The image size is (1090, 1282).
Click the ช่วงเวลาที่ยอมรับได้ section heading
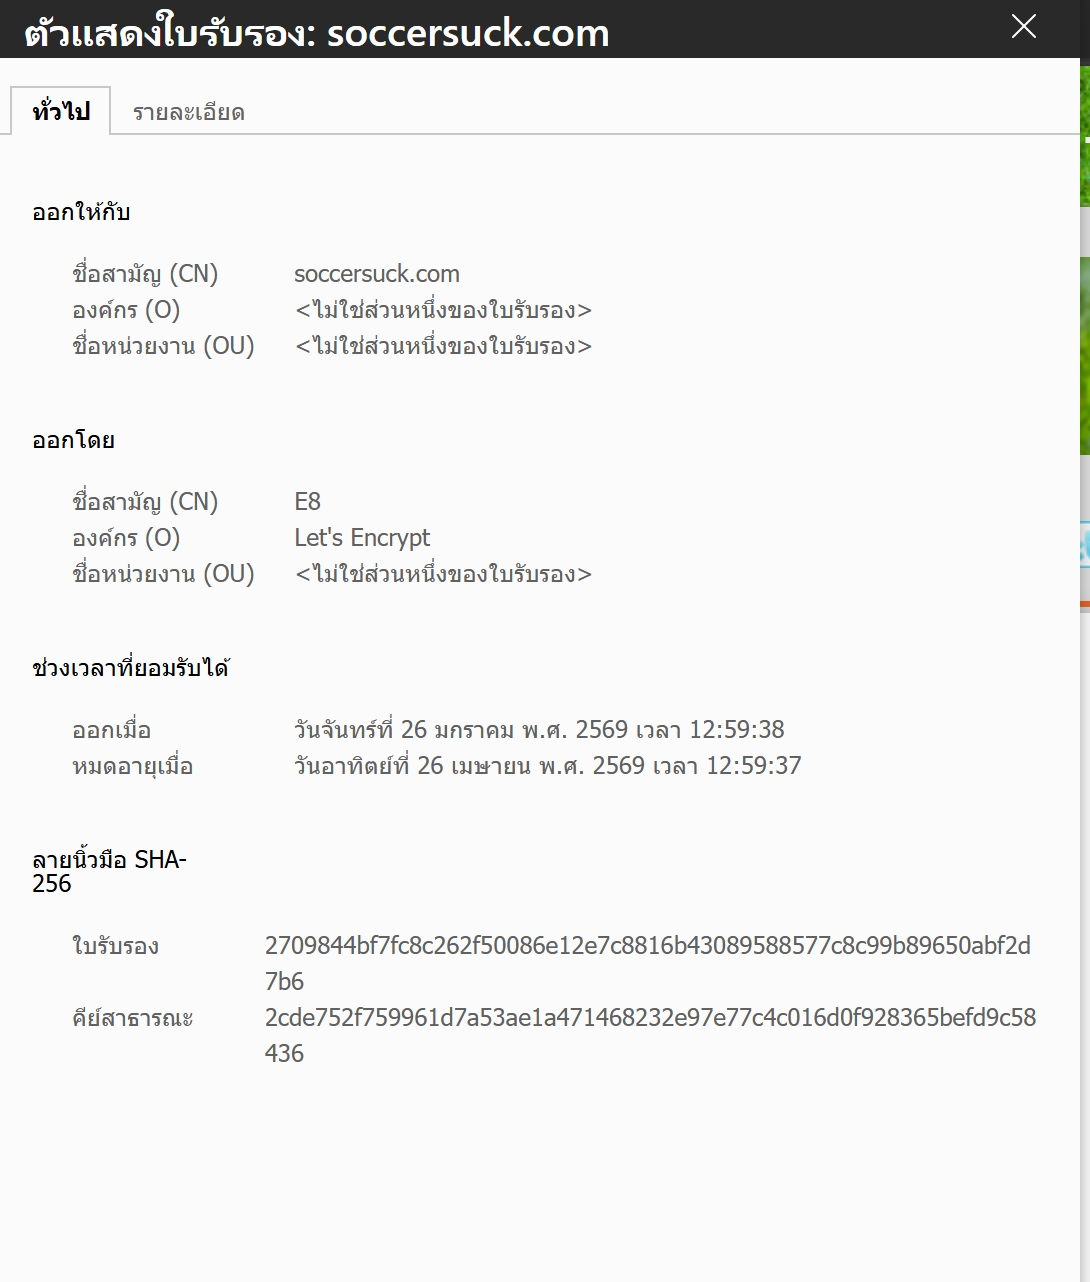pos(130,668)
